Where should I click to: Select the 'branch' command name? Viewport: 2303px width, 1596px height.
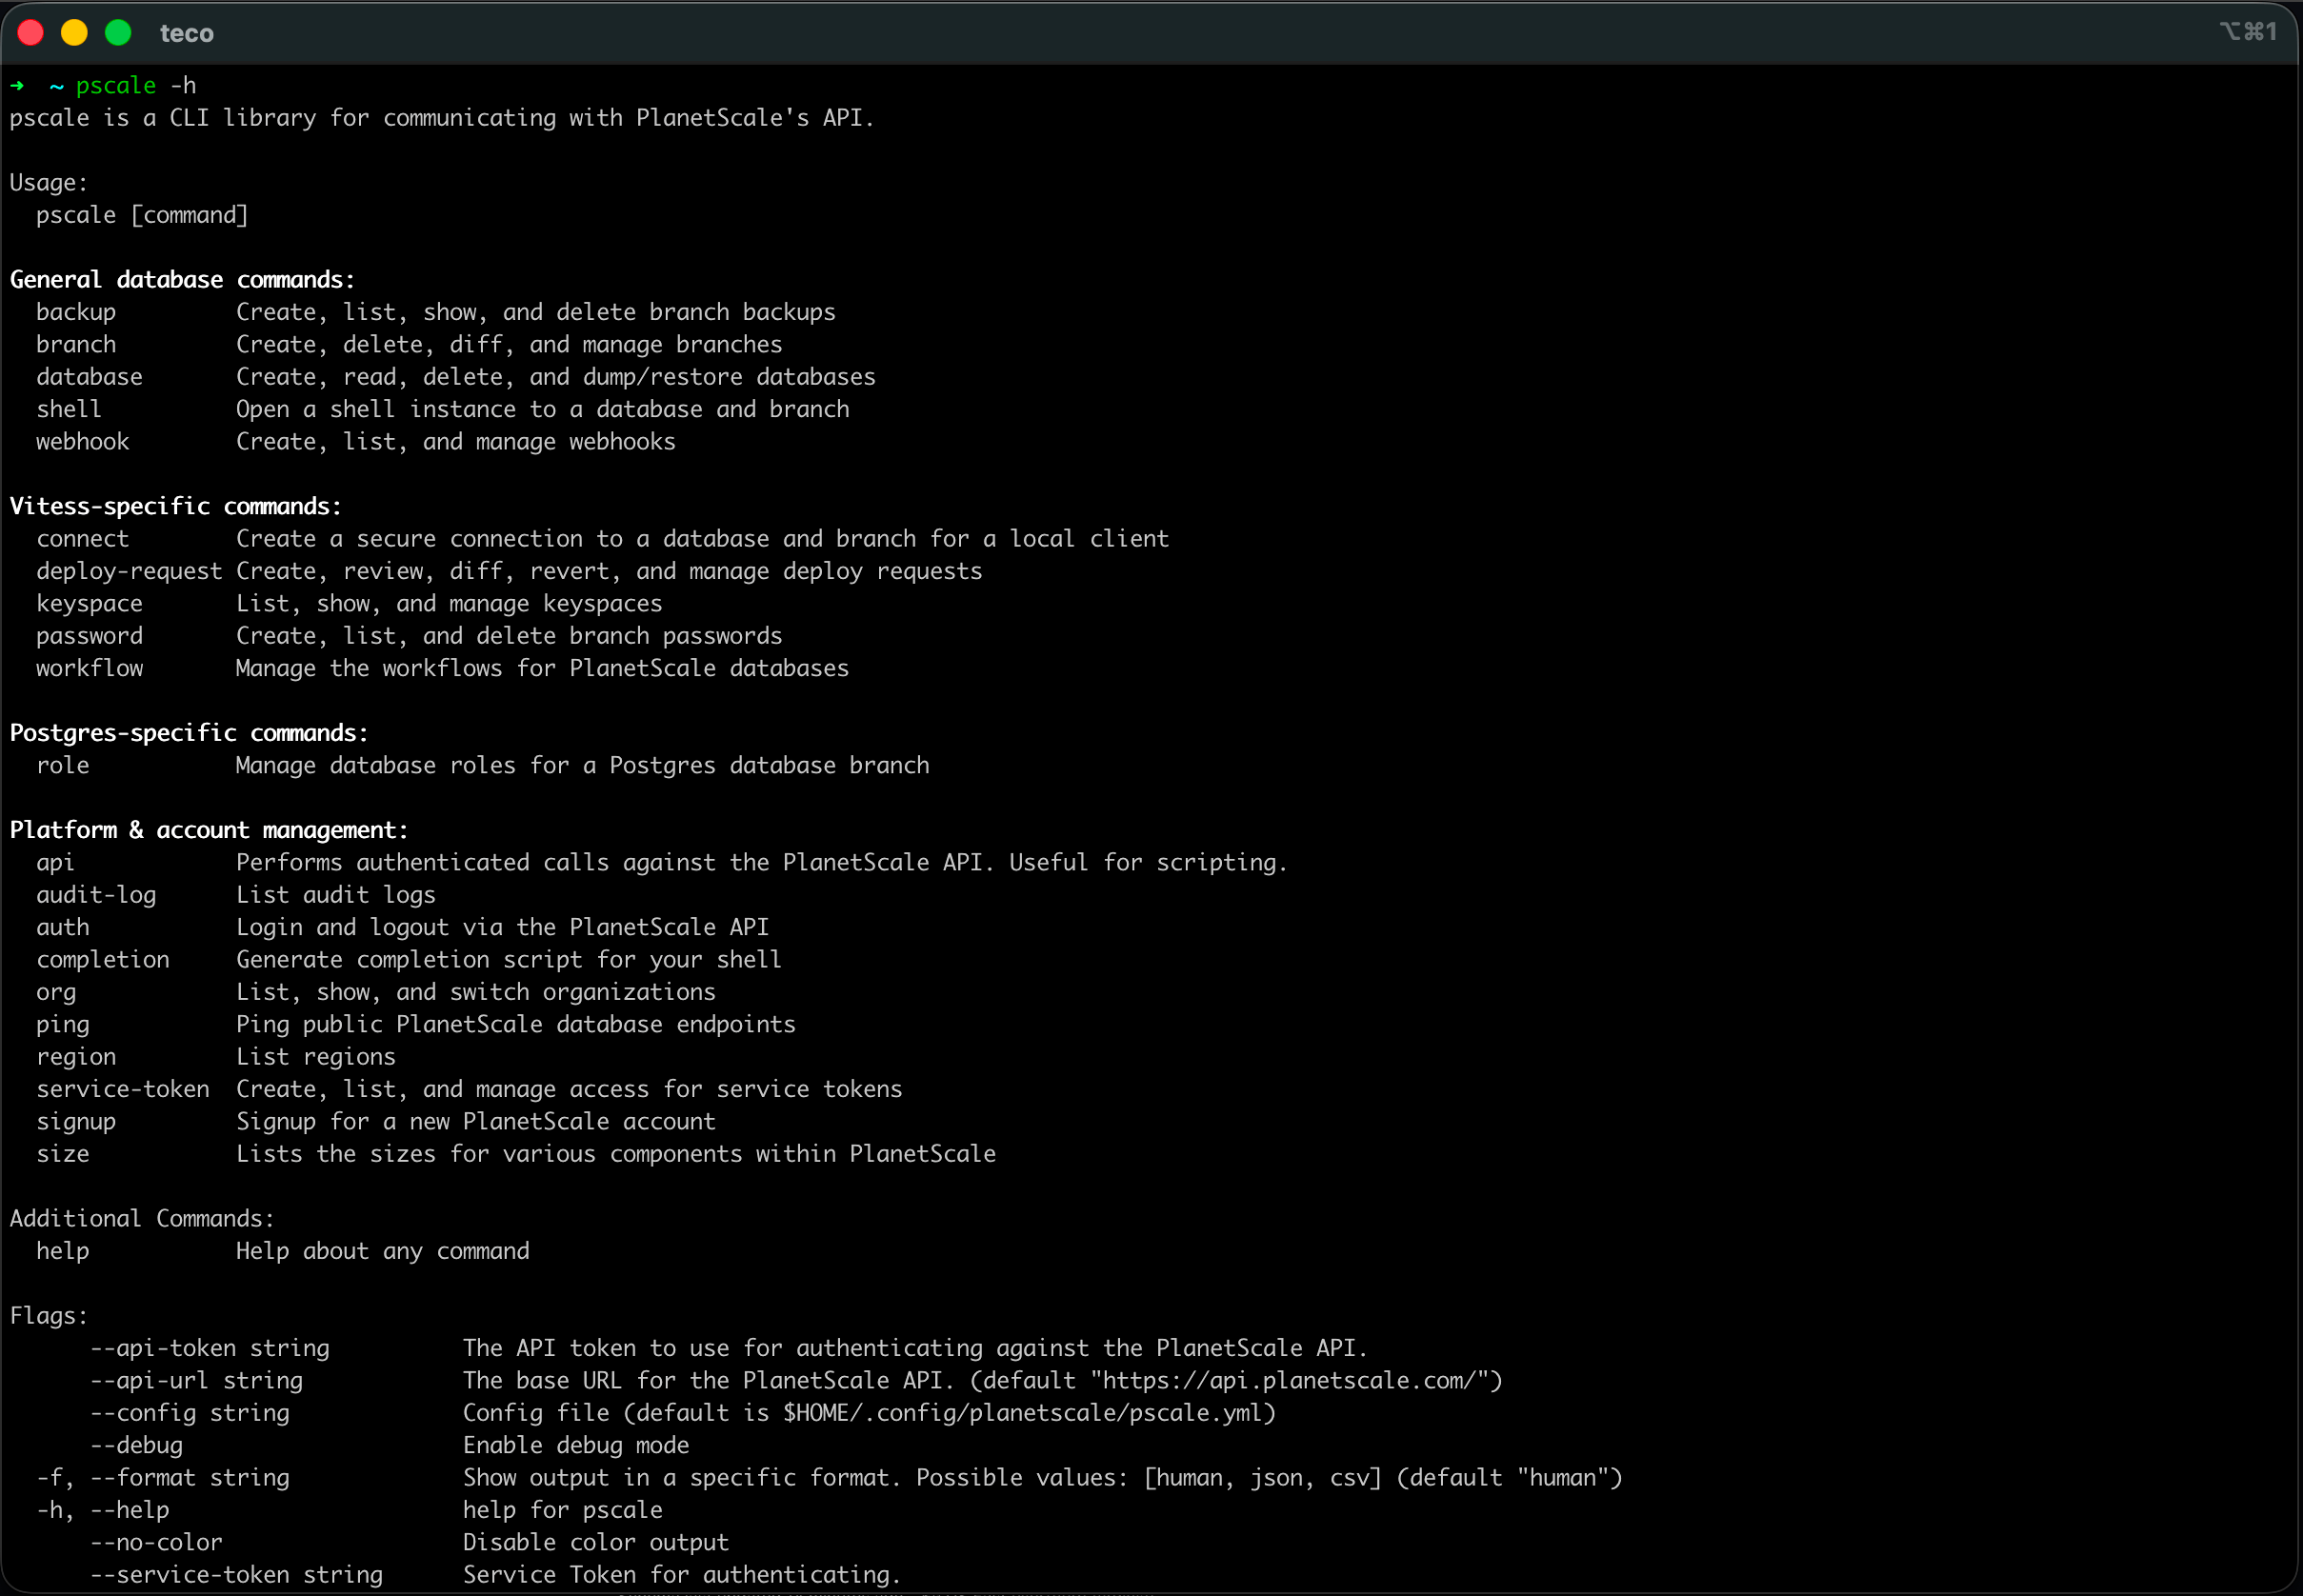coord(76,344)
